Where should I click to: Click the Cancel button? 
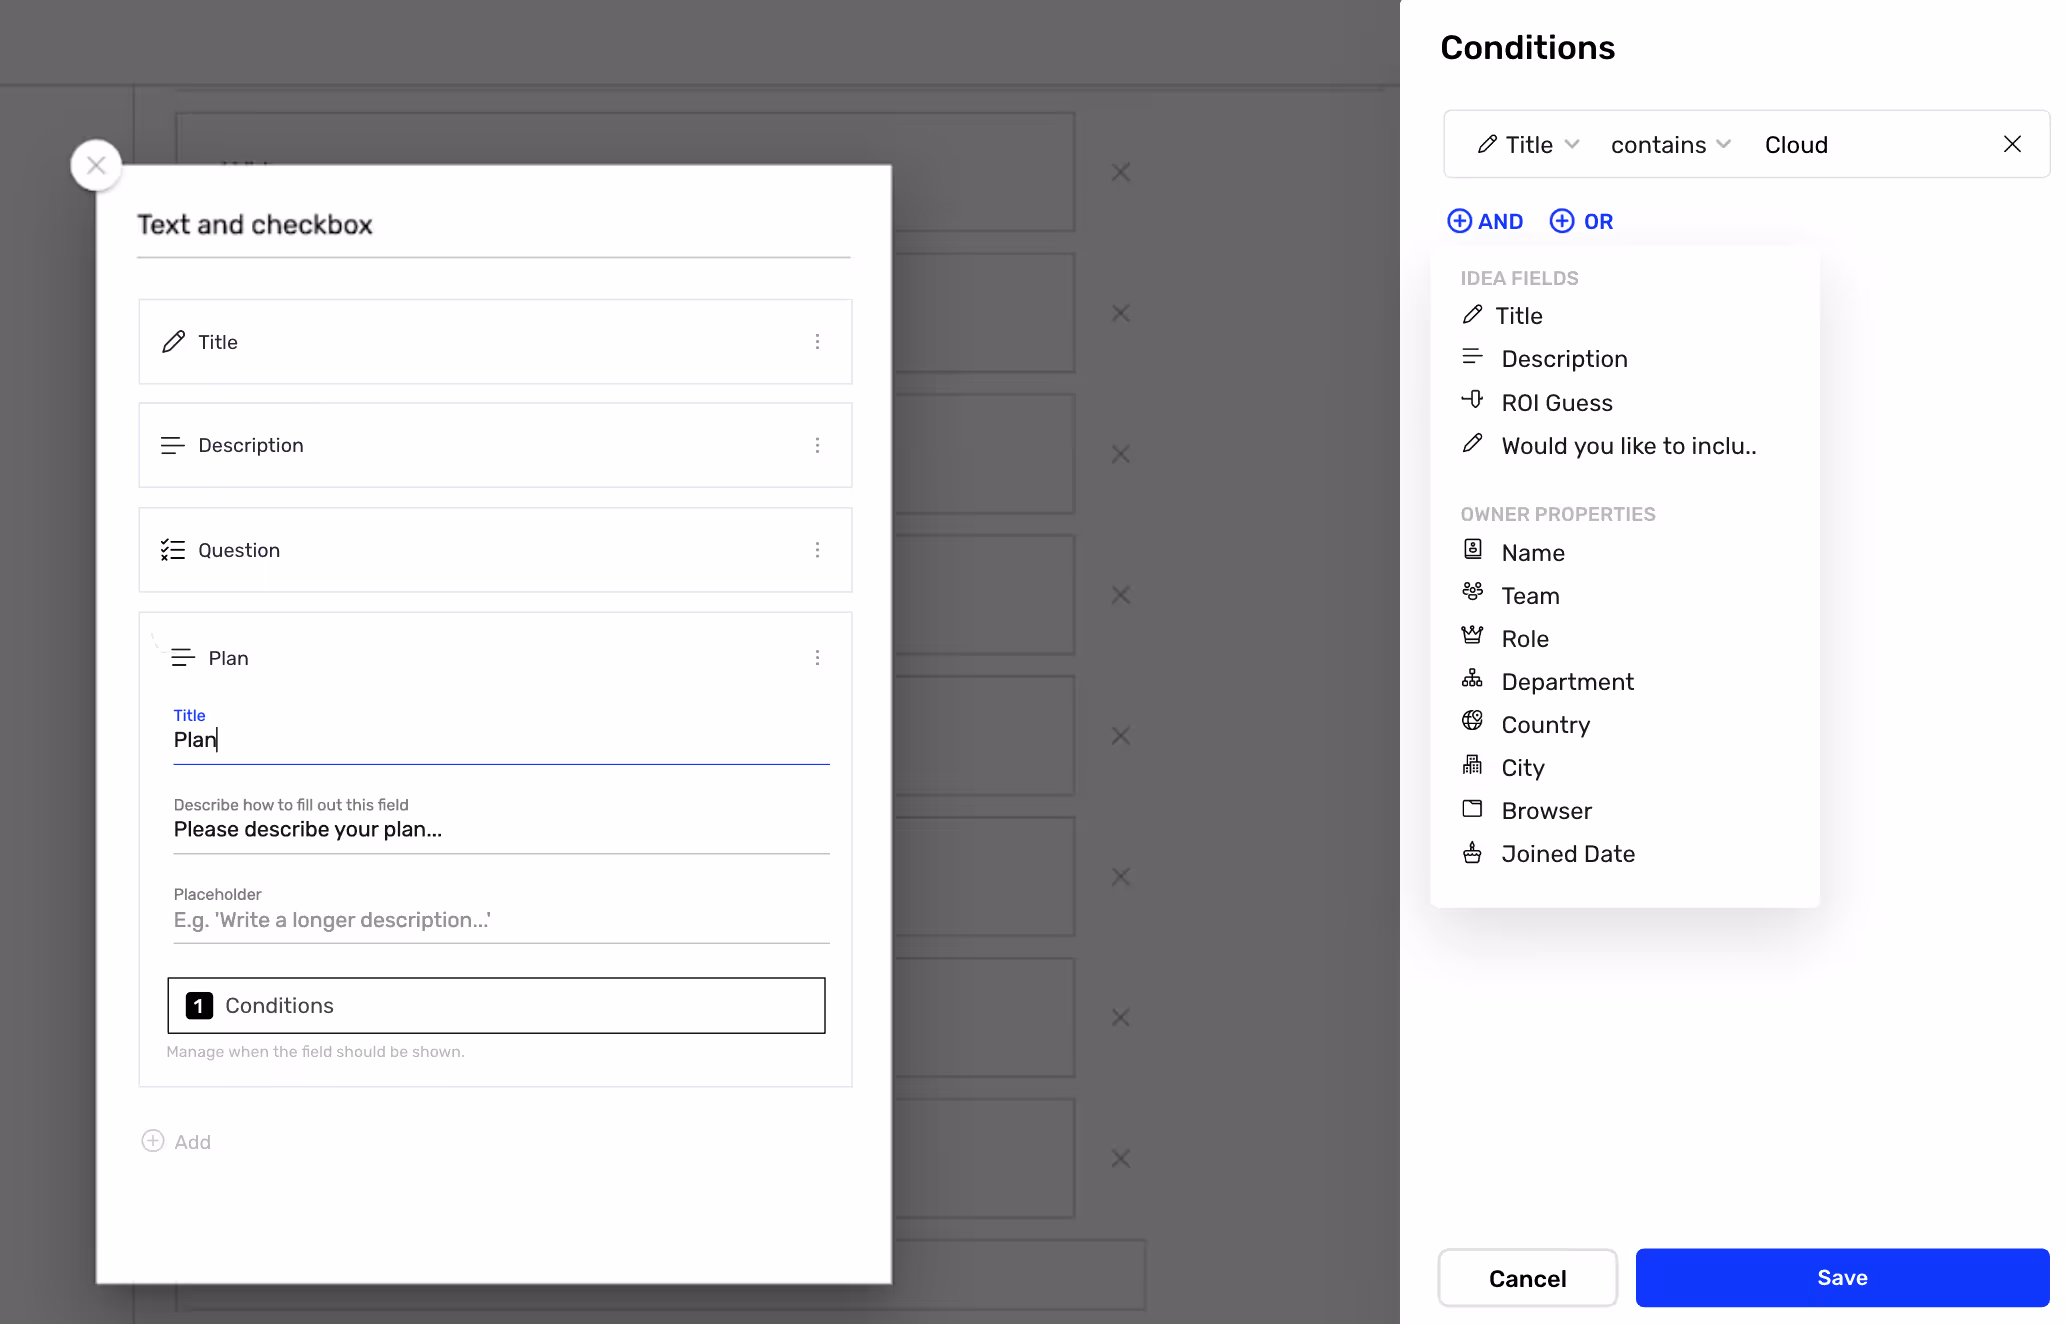click(x=1526, y=1277)
